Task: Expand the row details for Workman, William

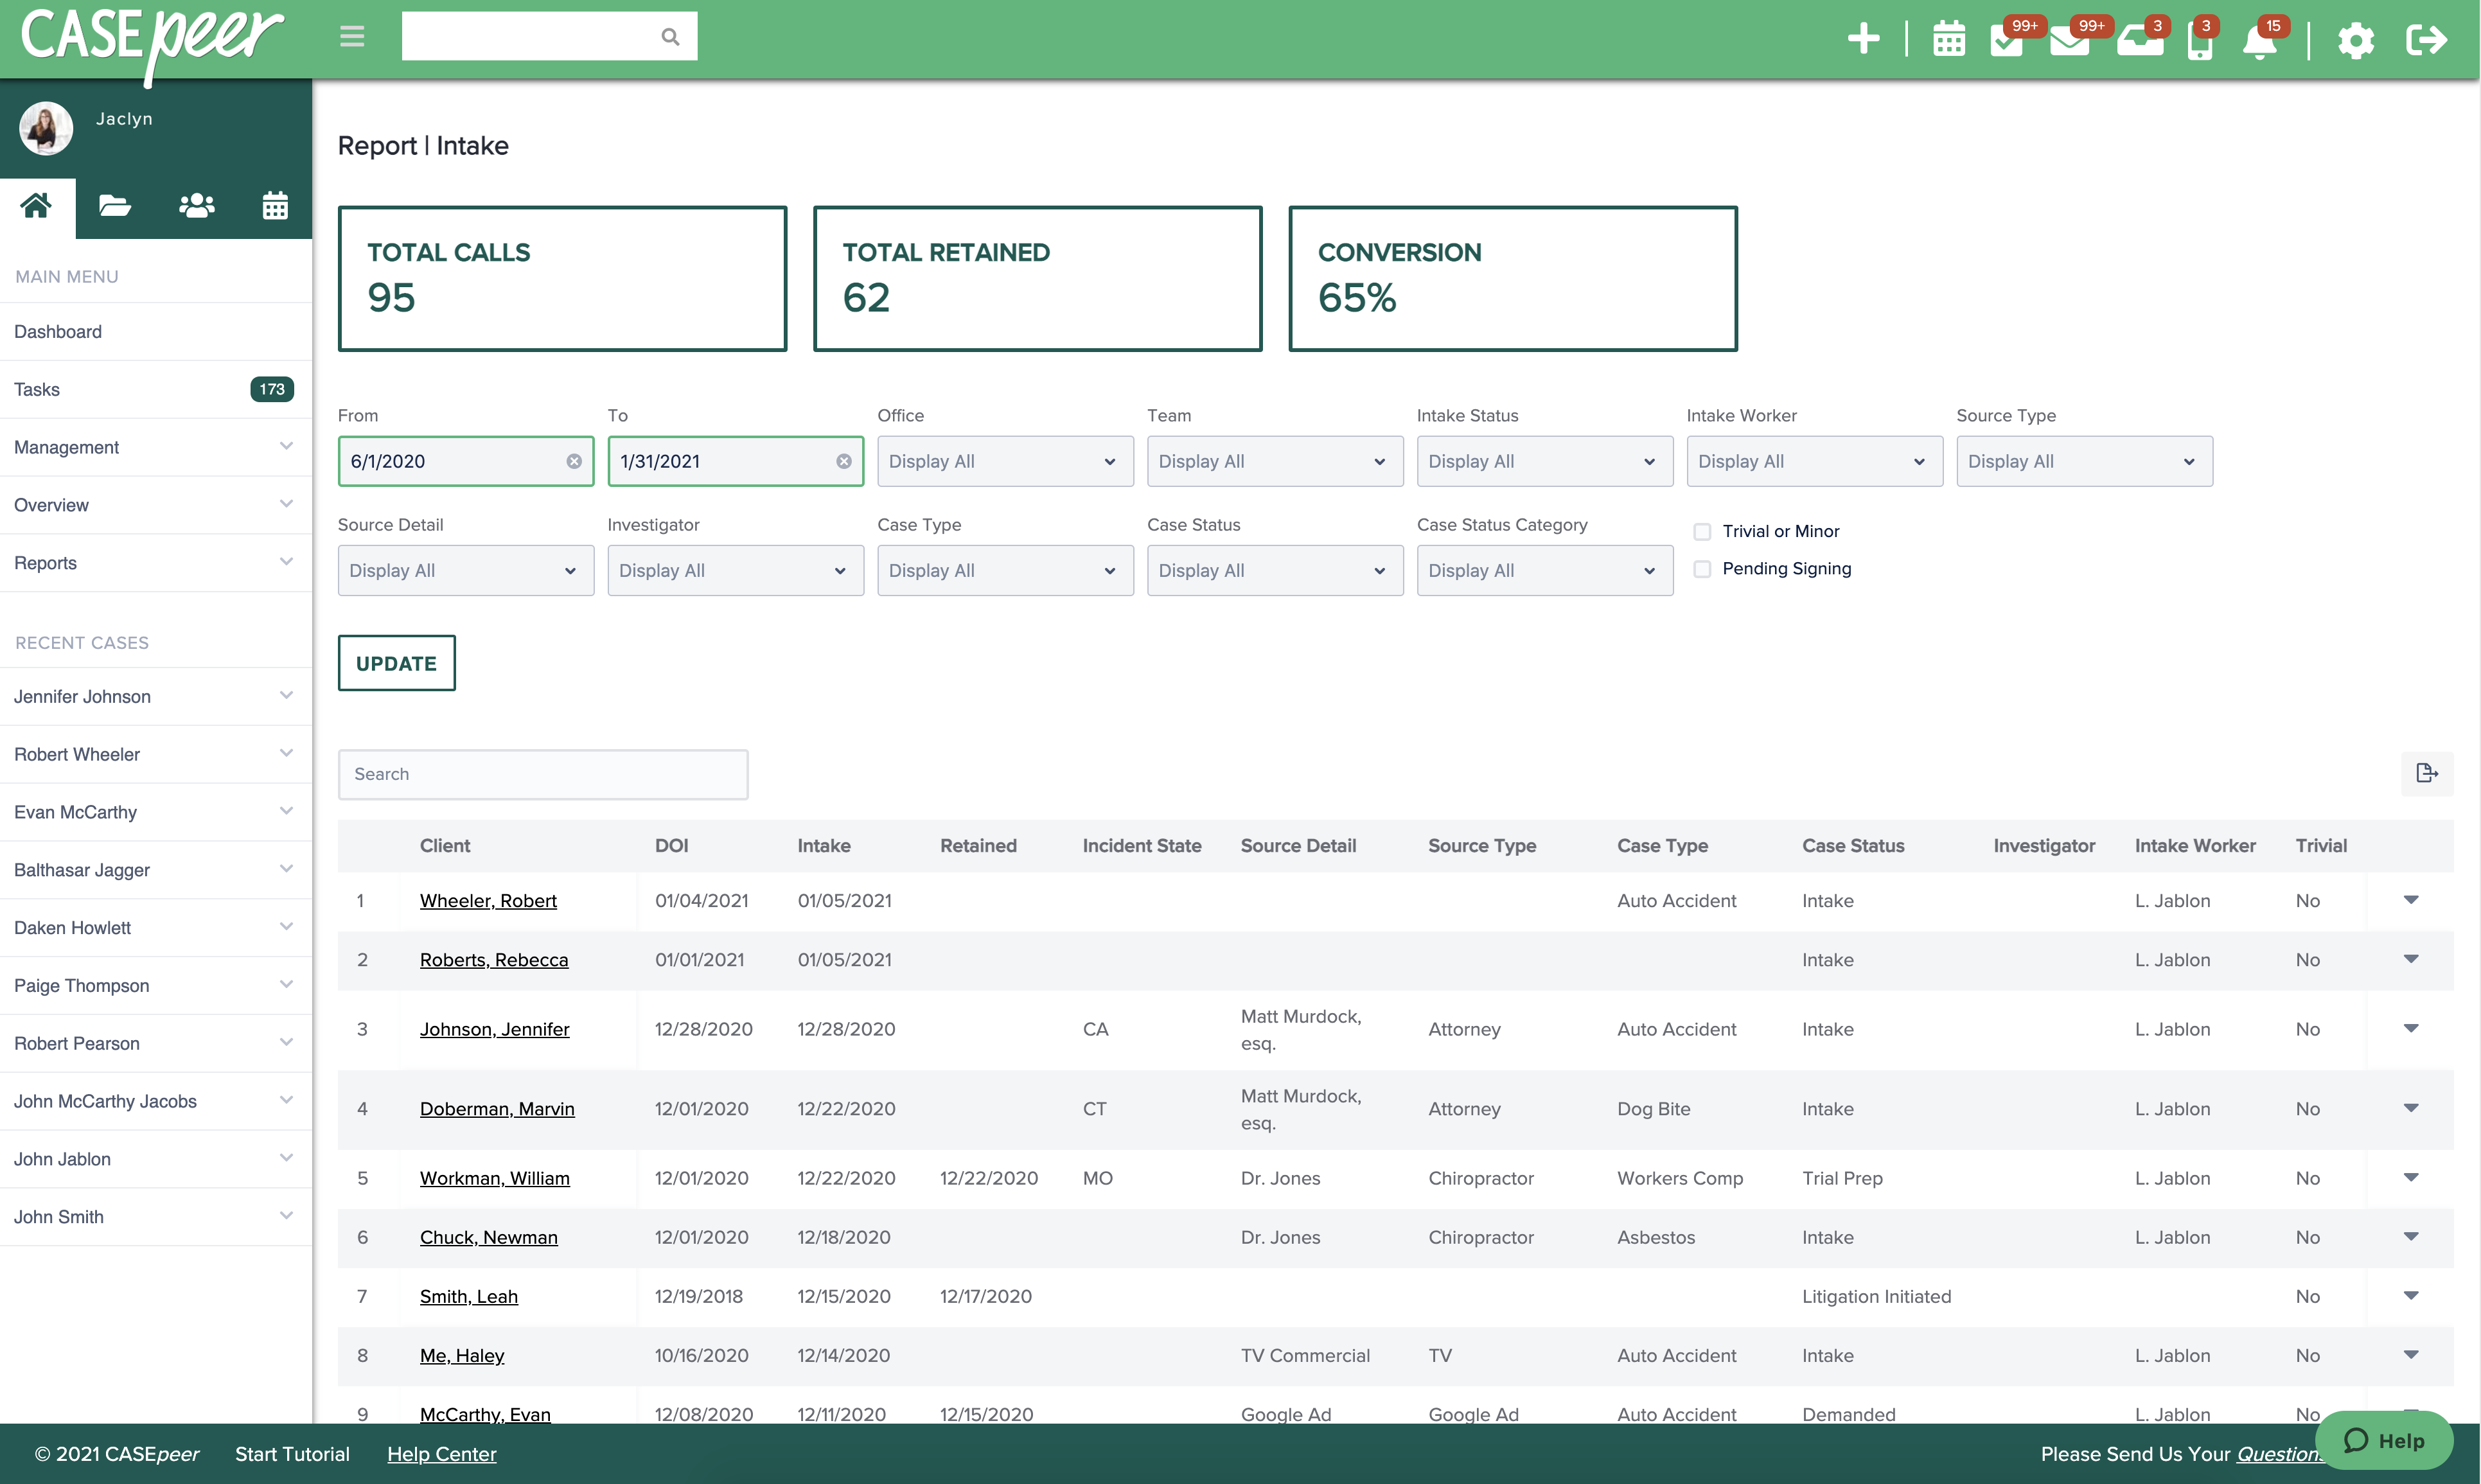Action: pyautogui.click(x=2412, y=1177)
